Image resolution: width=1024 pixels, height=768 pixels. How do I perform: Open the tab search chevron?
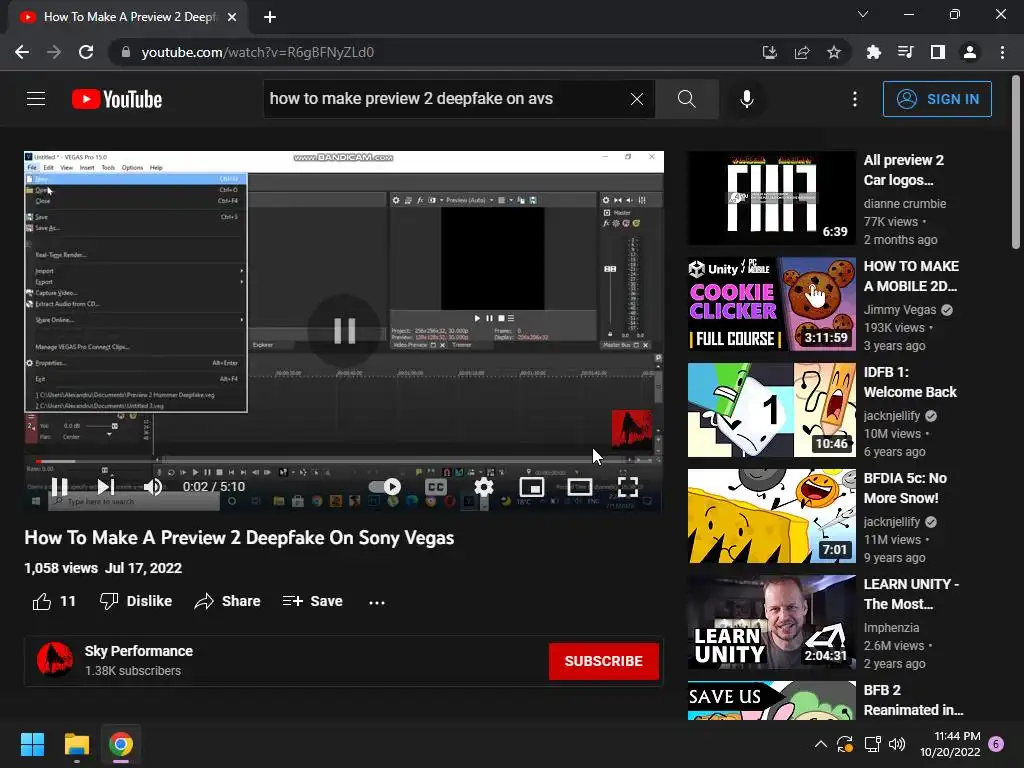point(863,14)
